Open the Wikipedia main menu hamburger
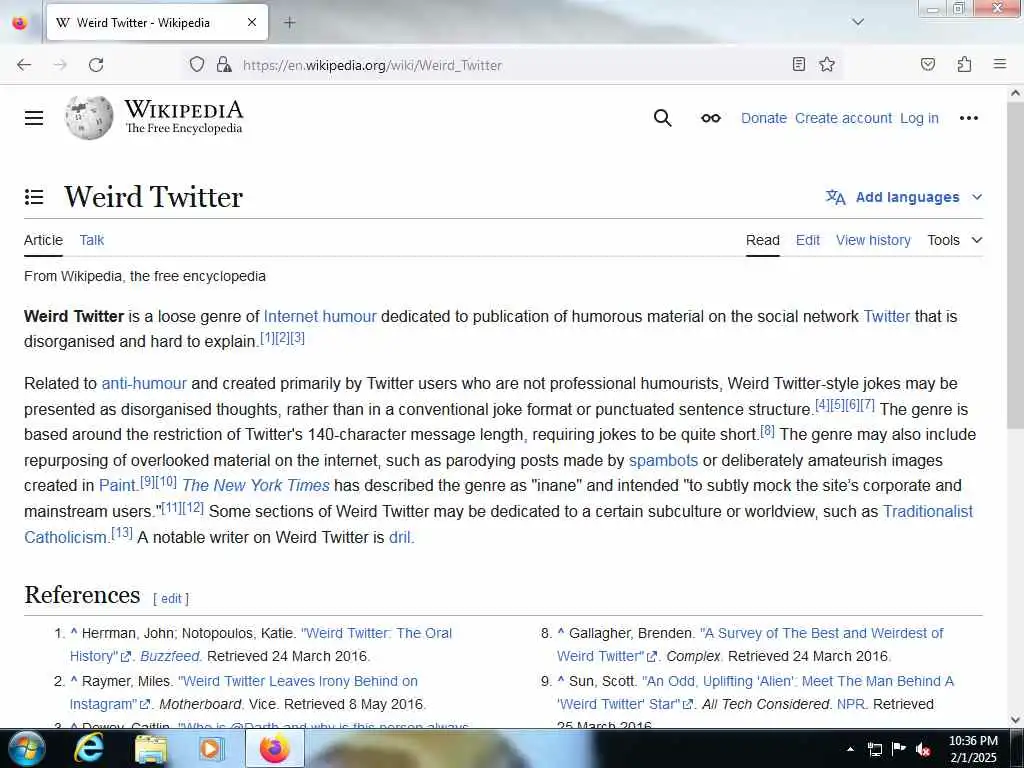The height and width of the screenshot is (768, 1024). [34, 118]
